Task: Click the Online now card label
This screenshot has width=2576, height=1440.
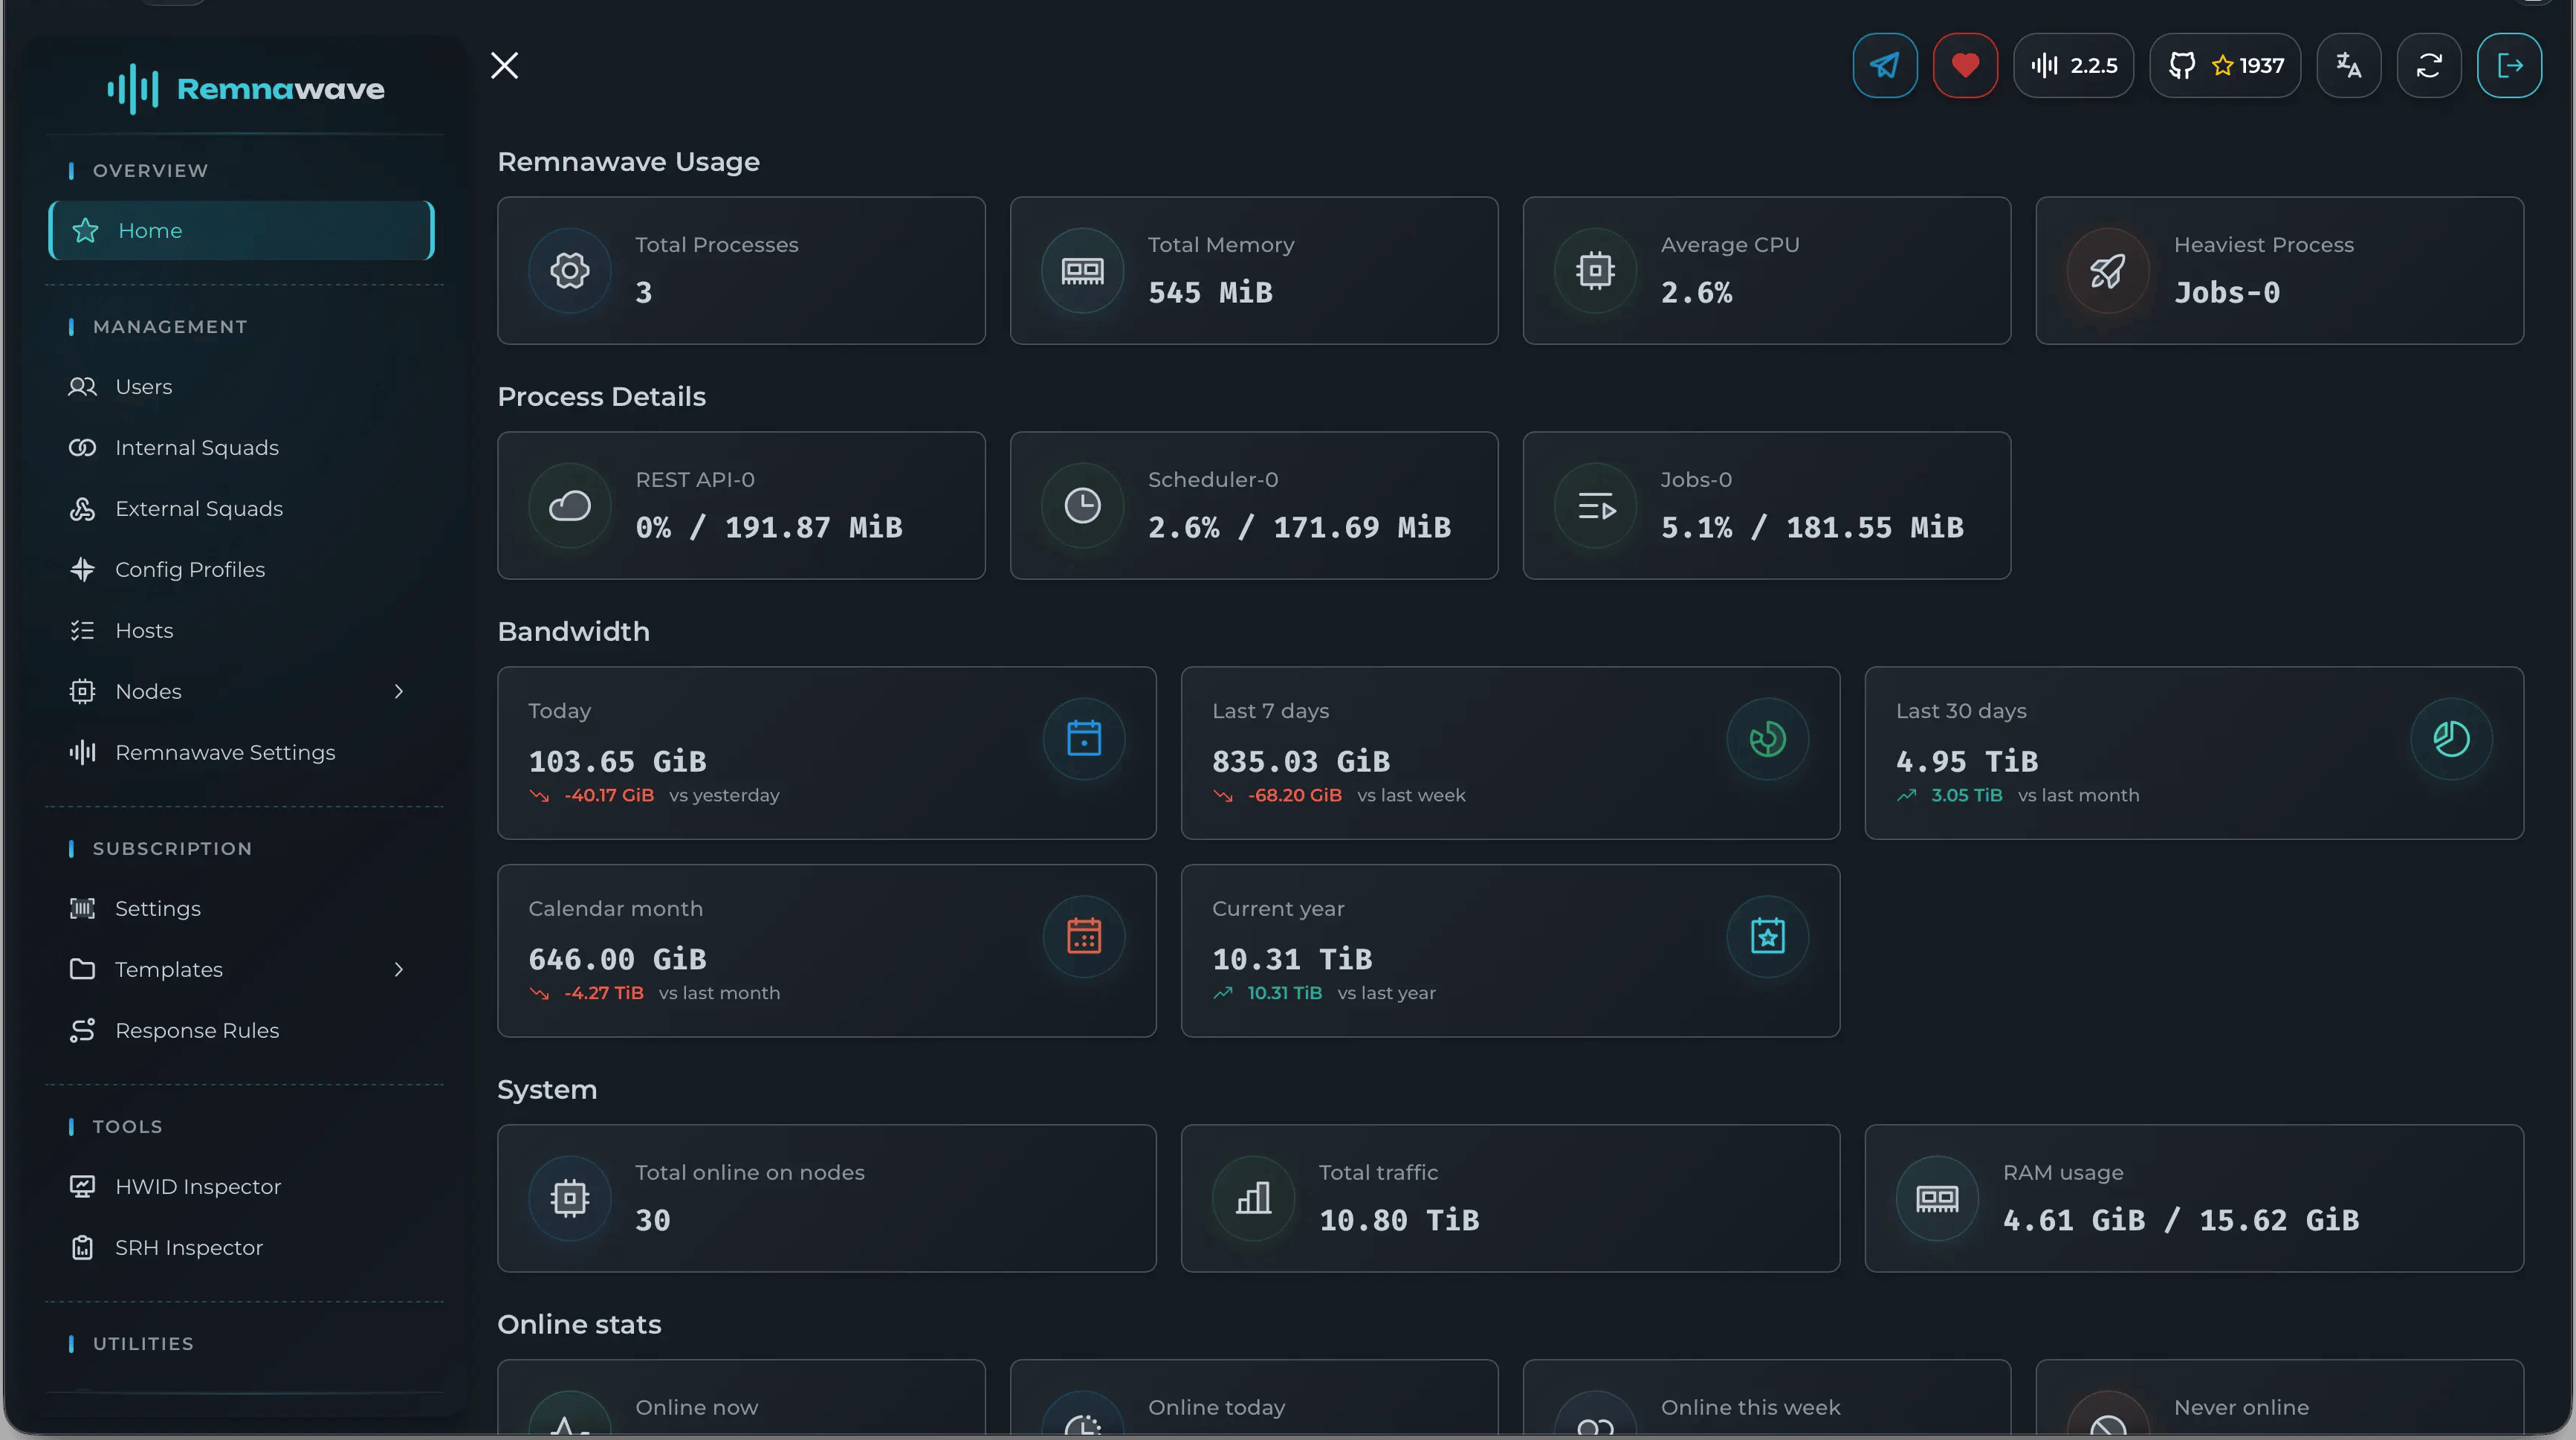Action: 697,1408
